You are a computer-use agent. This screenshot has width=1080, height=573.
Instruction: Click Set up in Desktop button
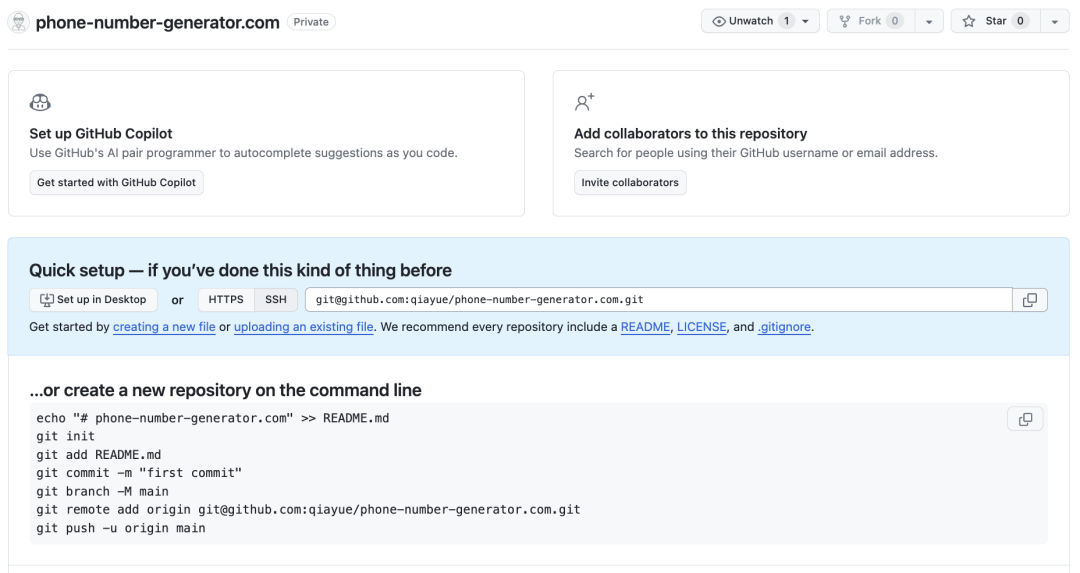(x=93, y=300)
